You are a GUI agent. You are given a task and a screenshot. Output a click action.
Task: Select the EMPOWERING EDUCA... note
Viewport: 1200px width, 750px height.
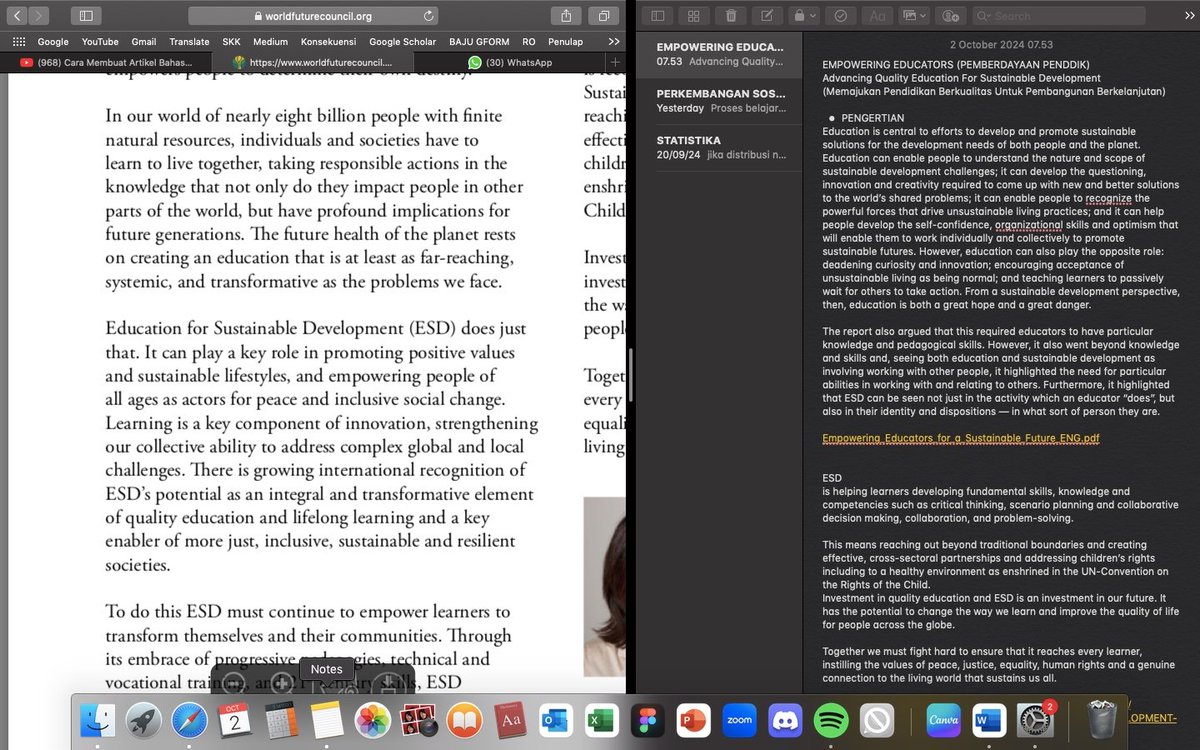coord(719,54)
